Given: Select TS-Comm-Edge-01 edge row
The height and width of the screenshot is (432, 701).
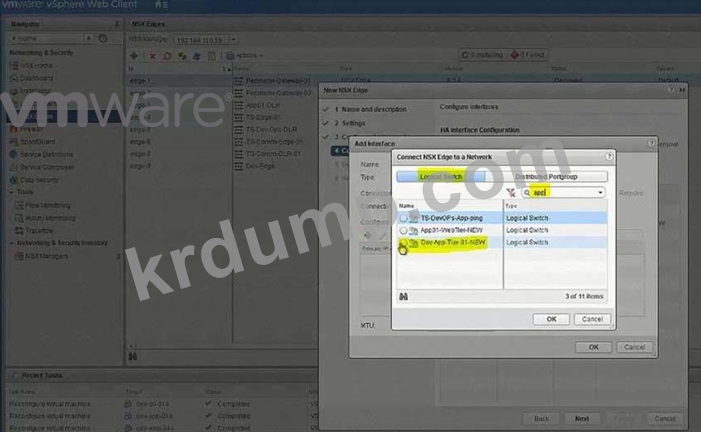Looking at the screenshot, I should [274, 142].
